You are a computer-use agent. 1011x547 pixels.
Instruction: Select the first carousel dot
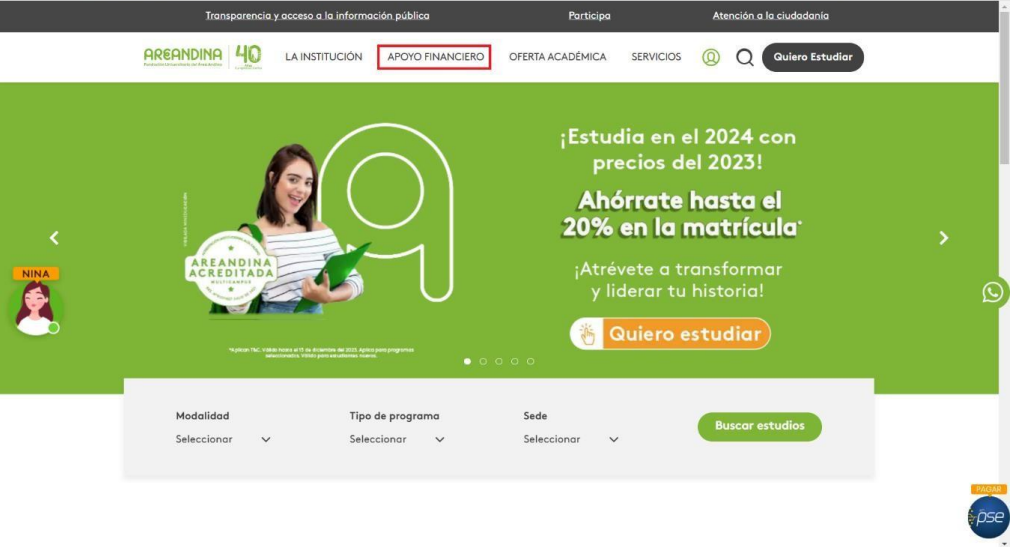tap(467, 361)
